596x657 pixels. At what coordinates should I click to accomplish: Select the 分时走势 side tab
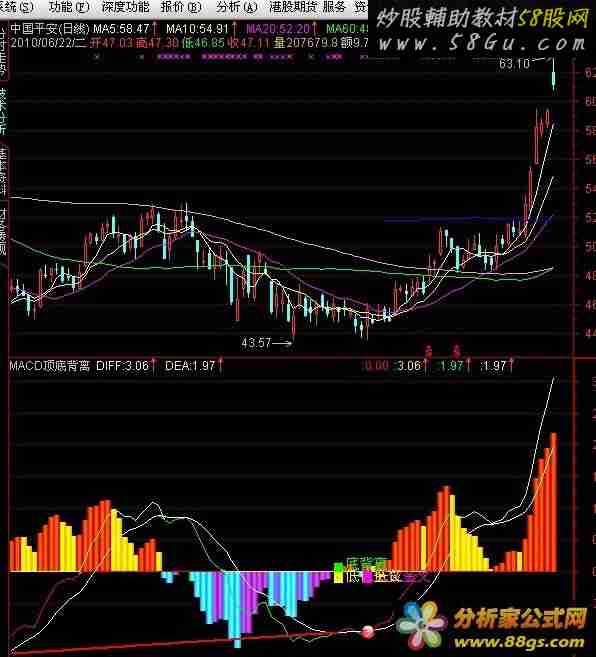tap(3, 52)
